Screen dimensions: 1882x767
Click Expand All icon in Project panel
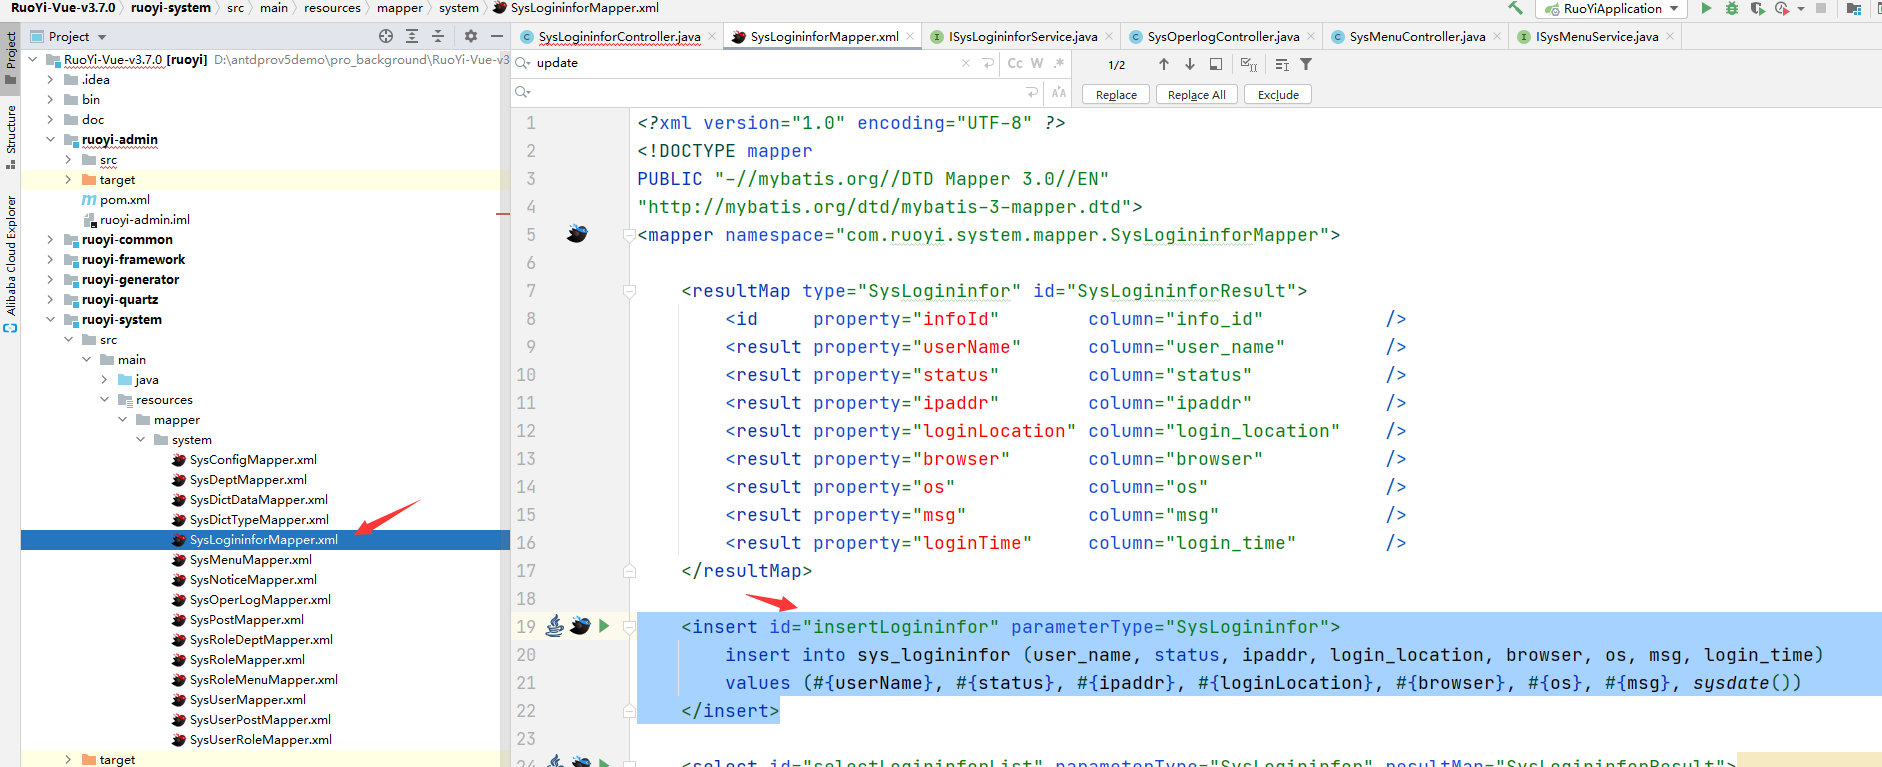point(412,36)
